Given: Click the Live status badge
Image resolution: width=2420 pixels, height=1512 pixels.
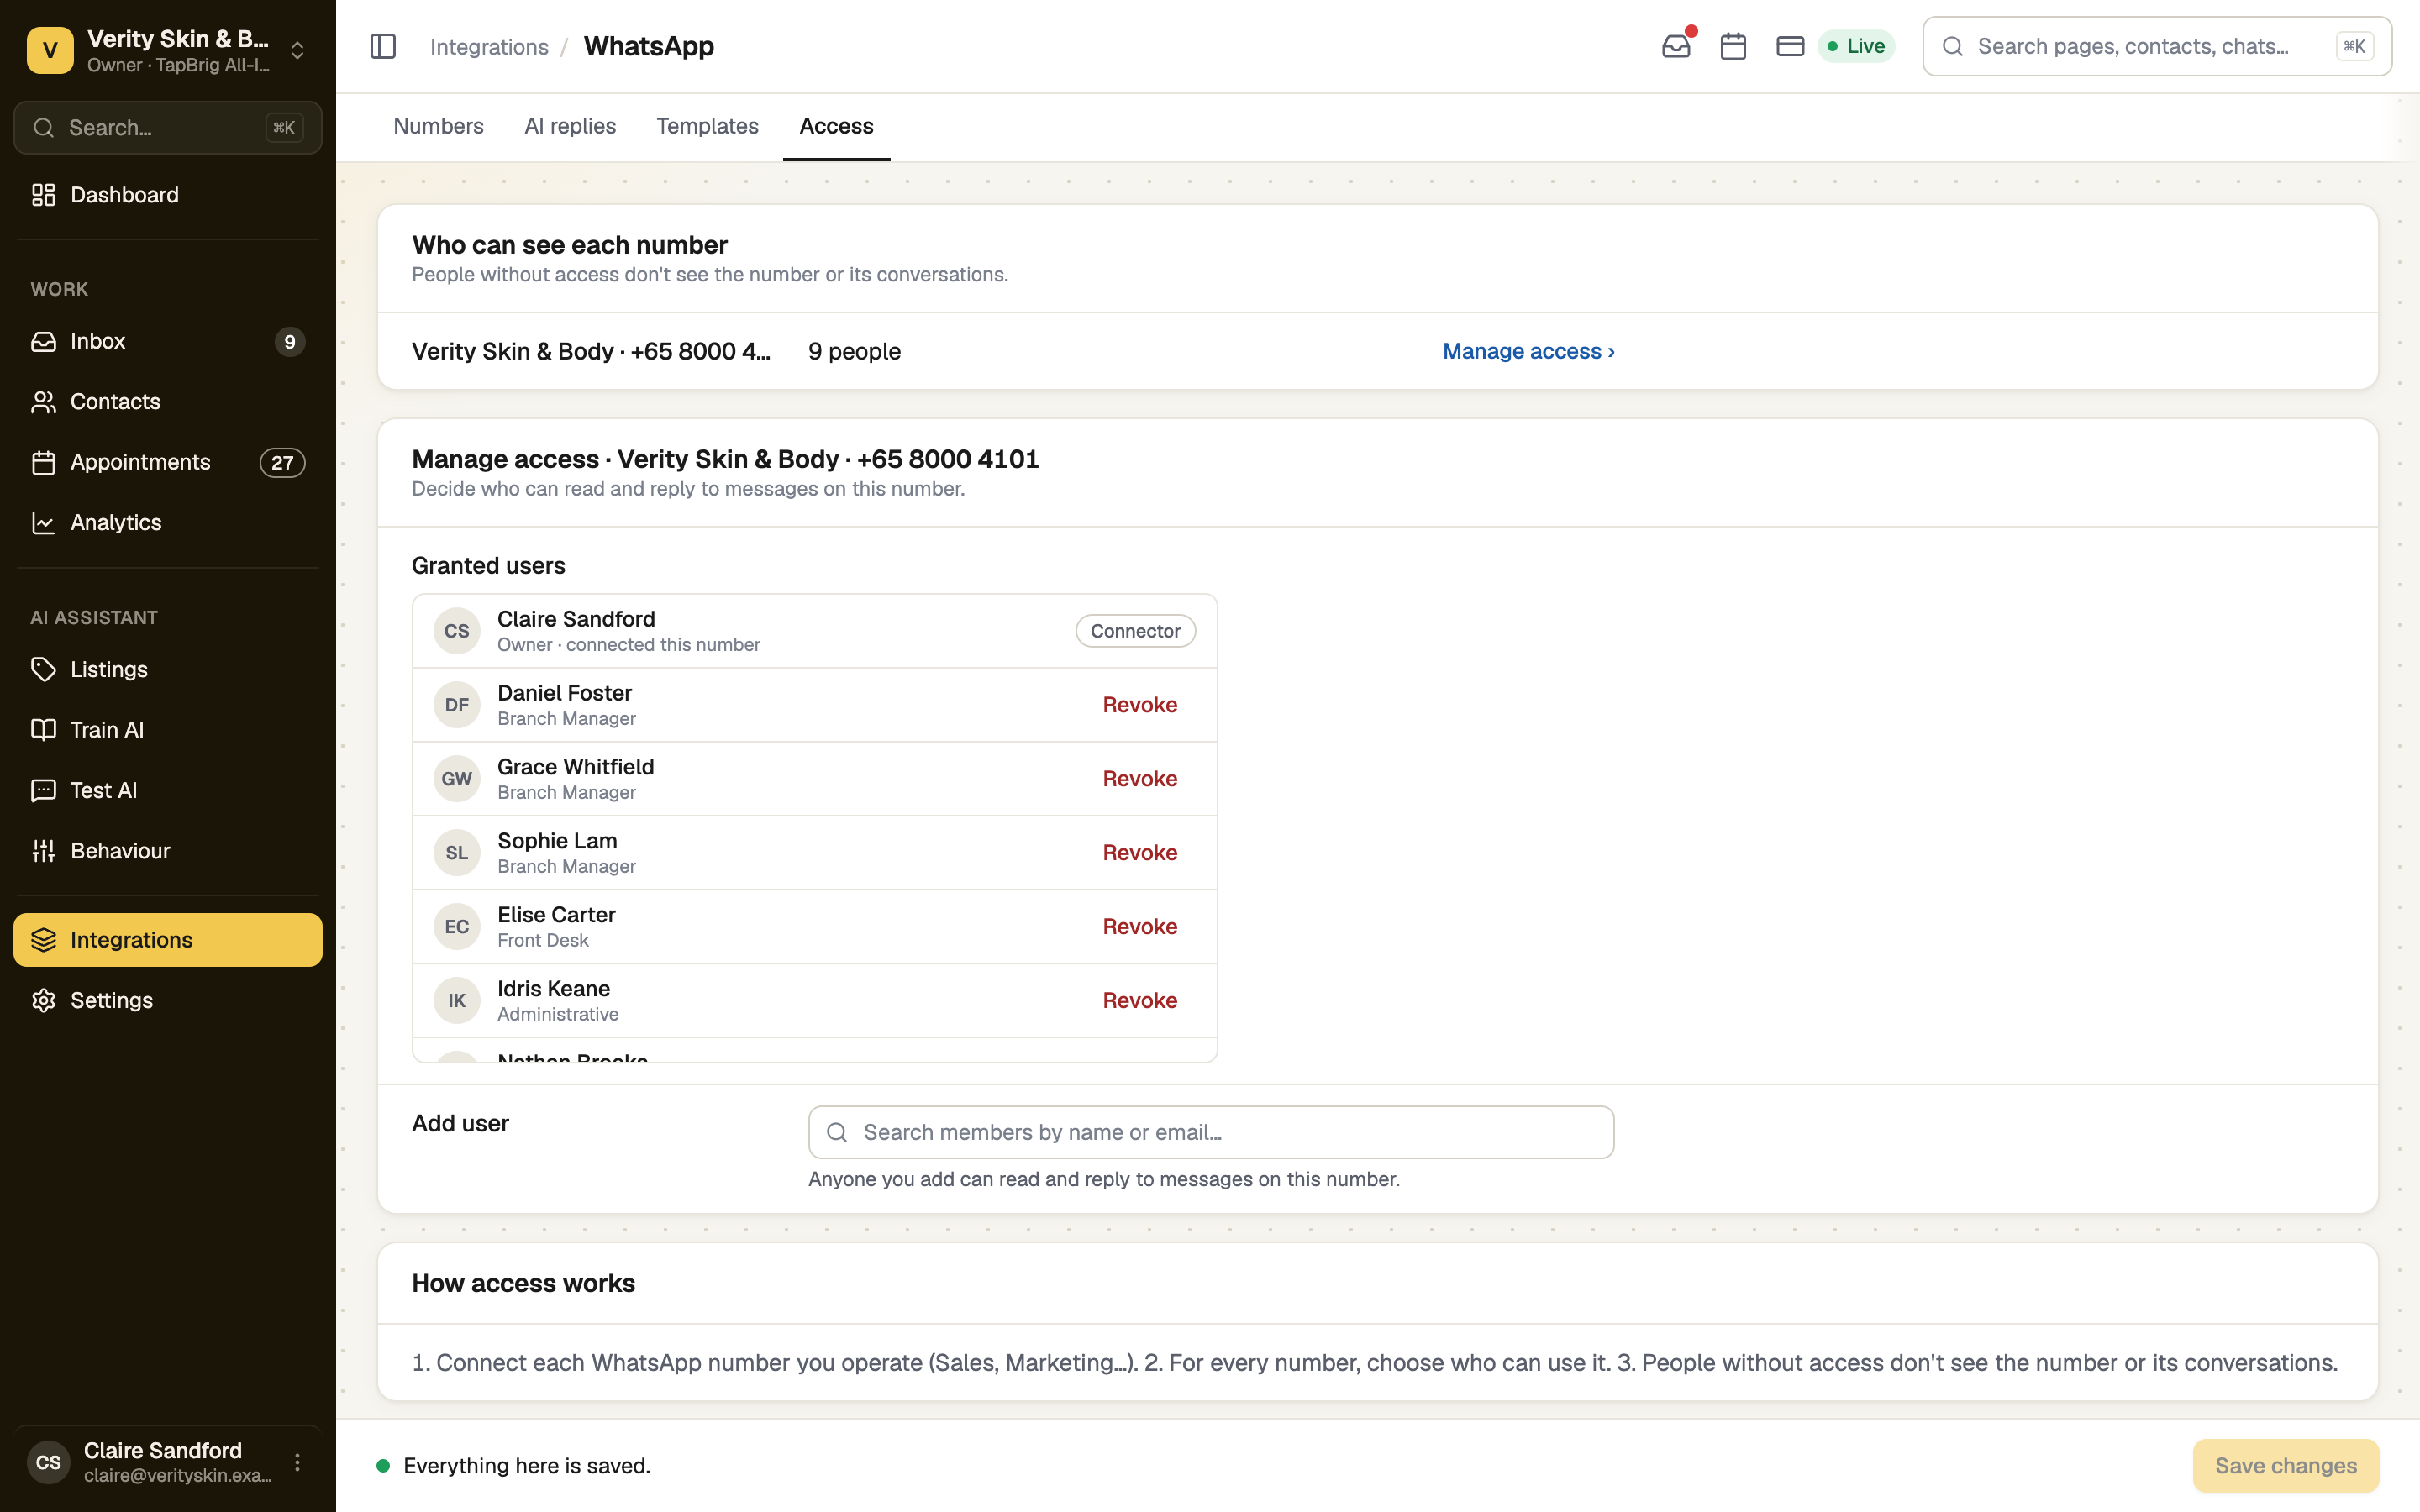Looking at the screenshot, I should click(x=1856, y=46).
